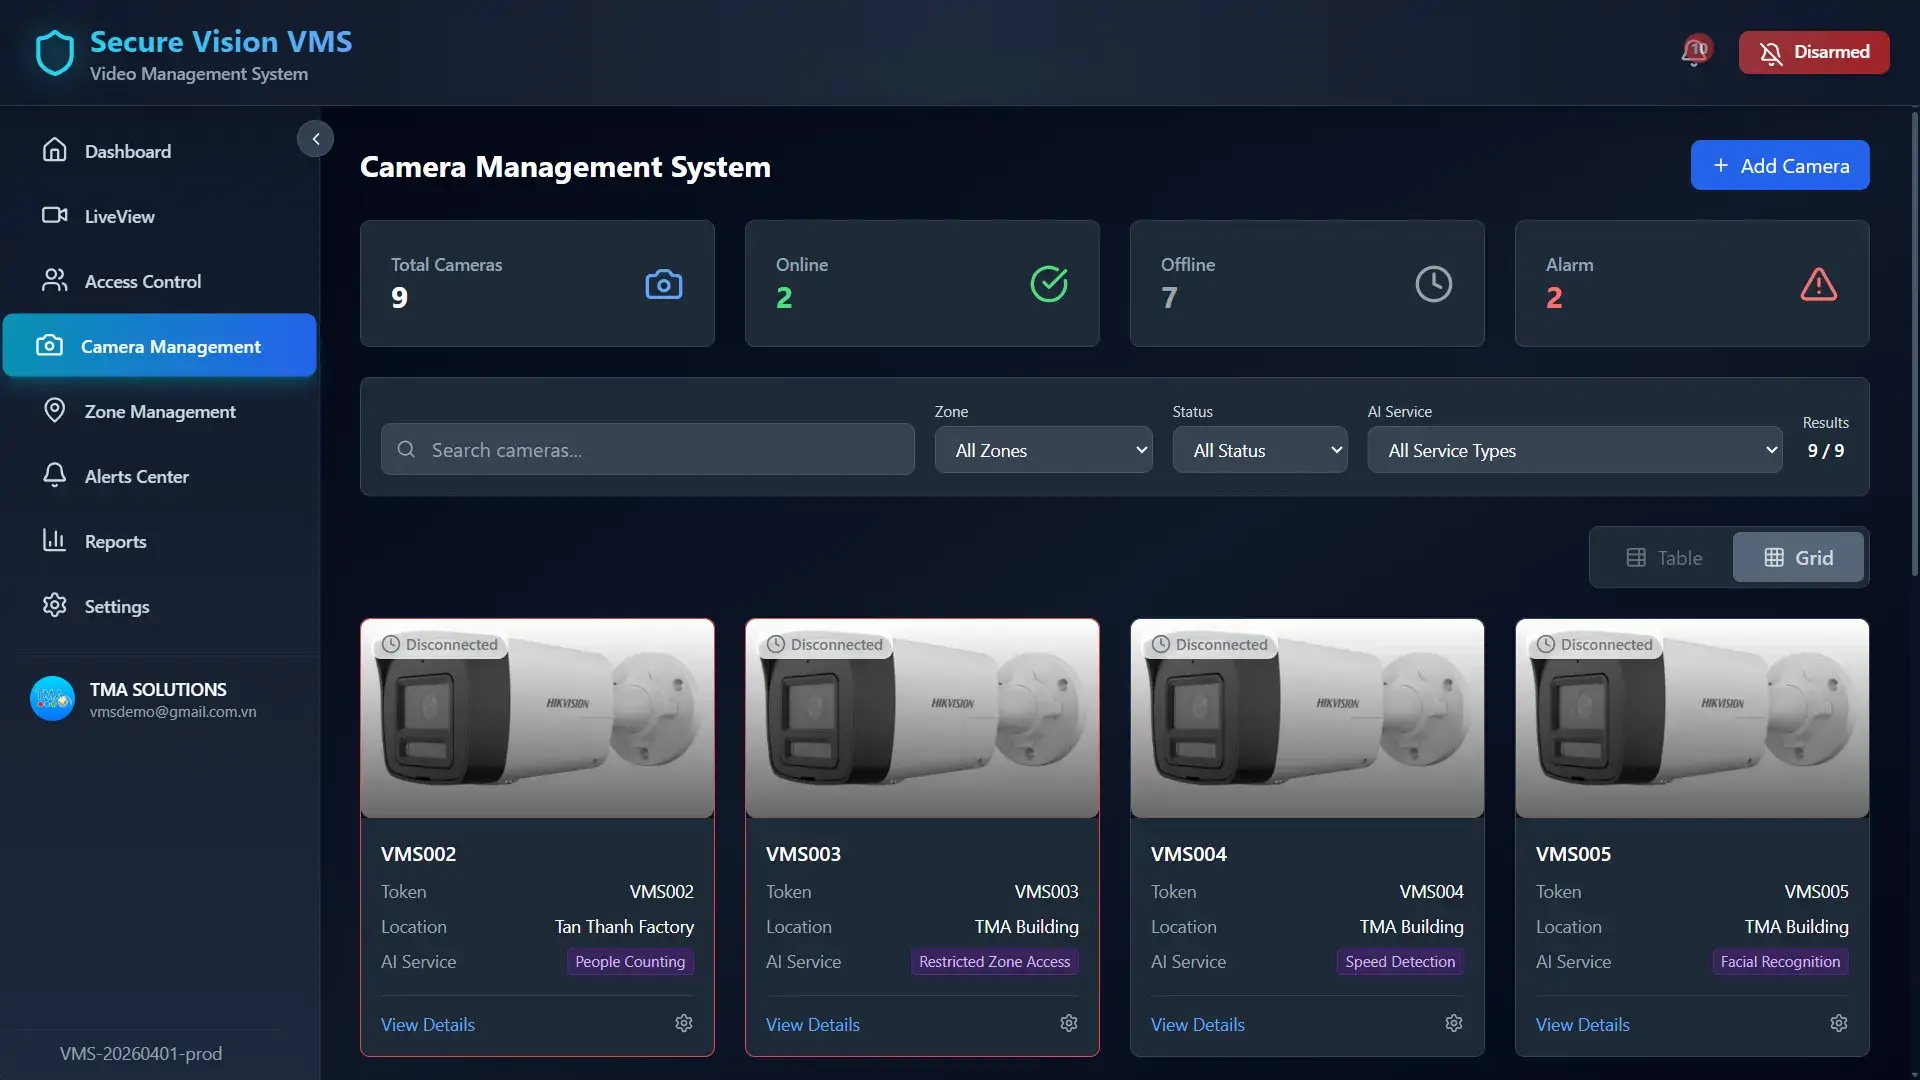Click the Alarm warning triangle icon
The width and height of the screenshot is (1920, 1080).
[1819, 284]
